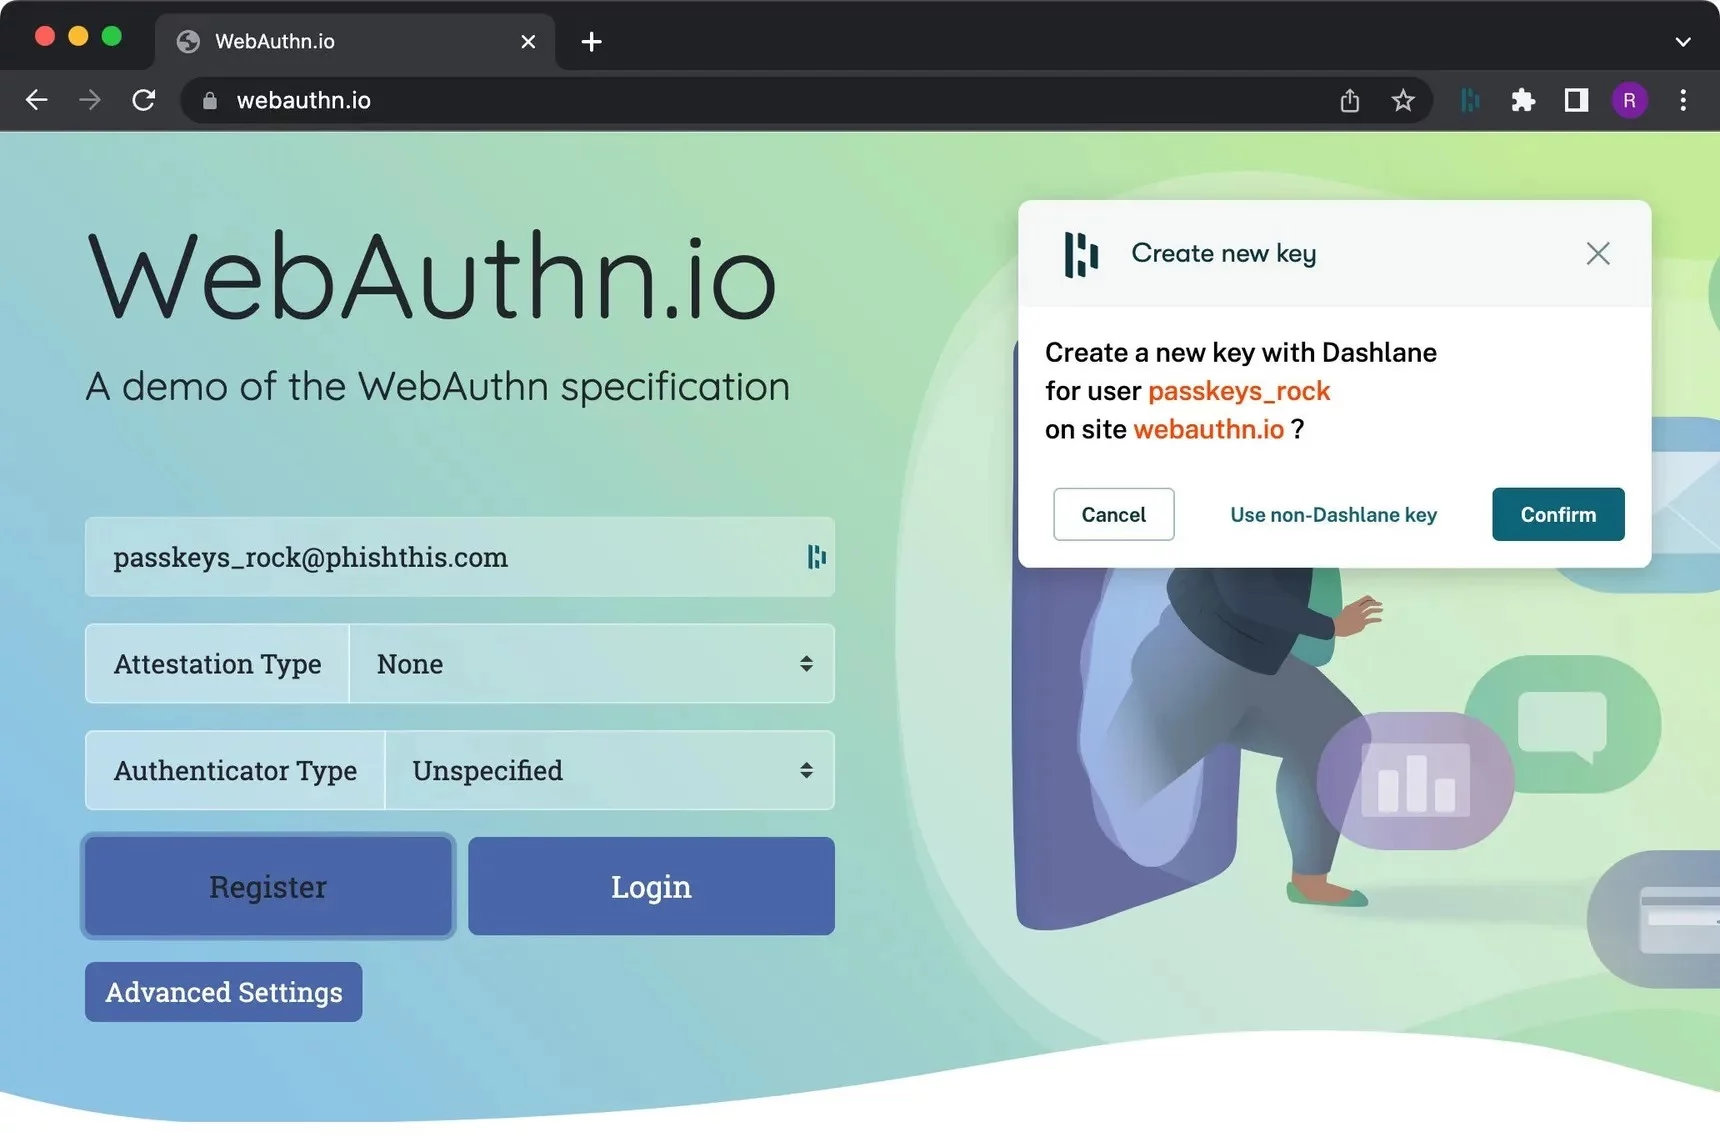Select the WebAuthn.io tab
Screen dimensions: 1720x1137
(355, 41)
